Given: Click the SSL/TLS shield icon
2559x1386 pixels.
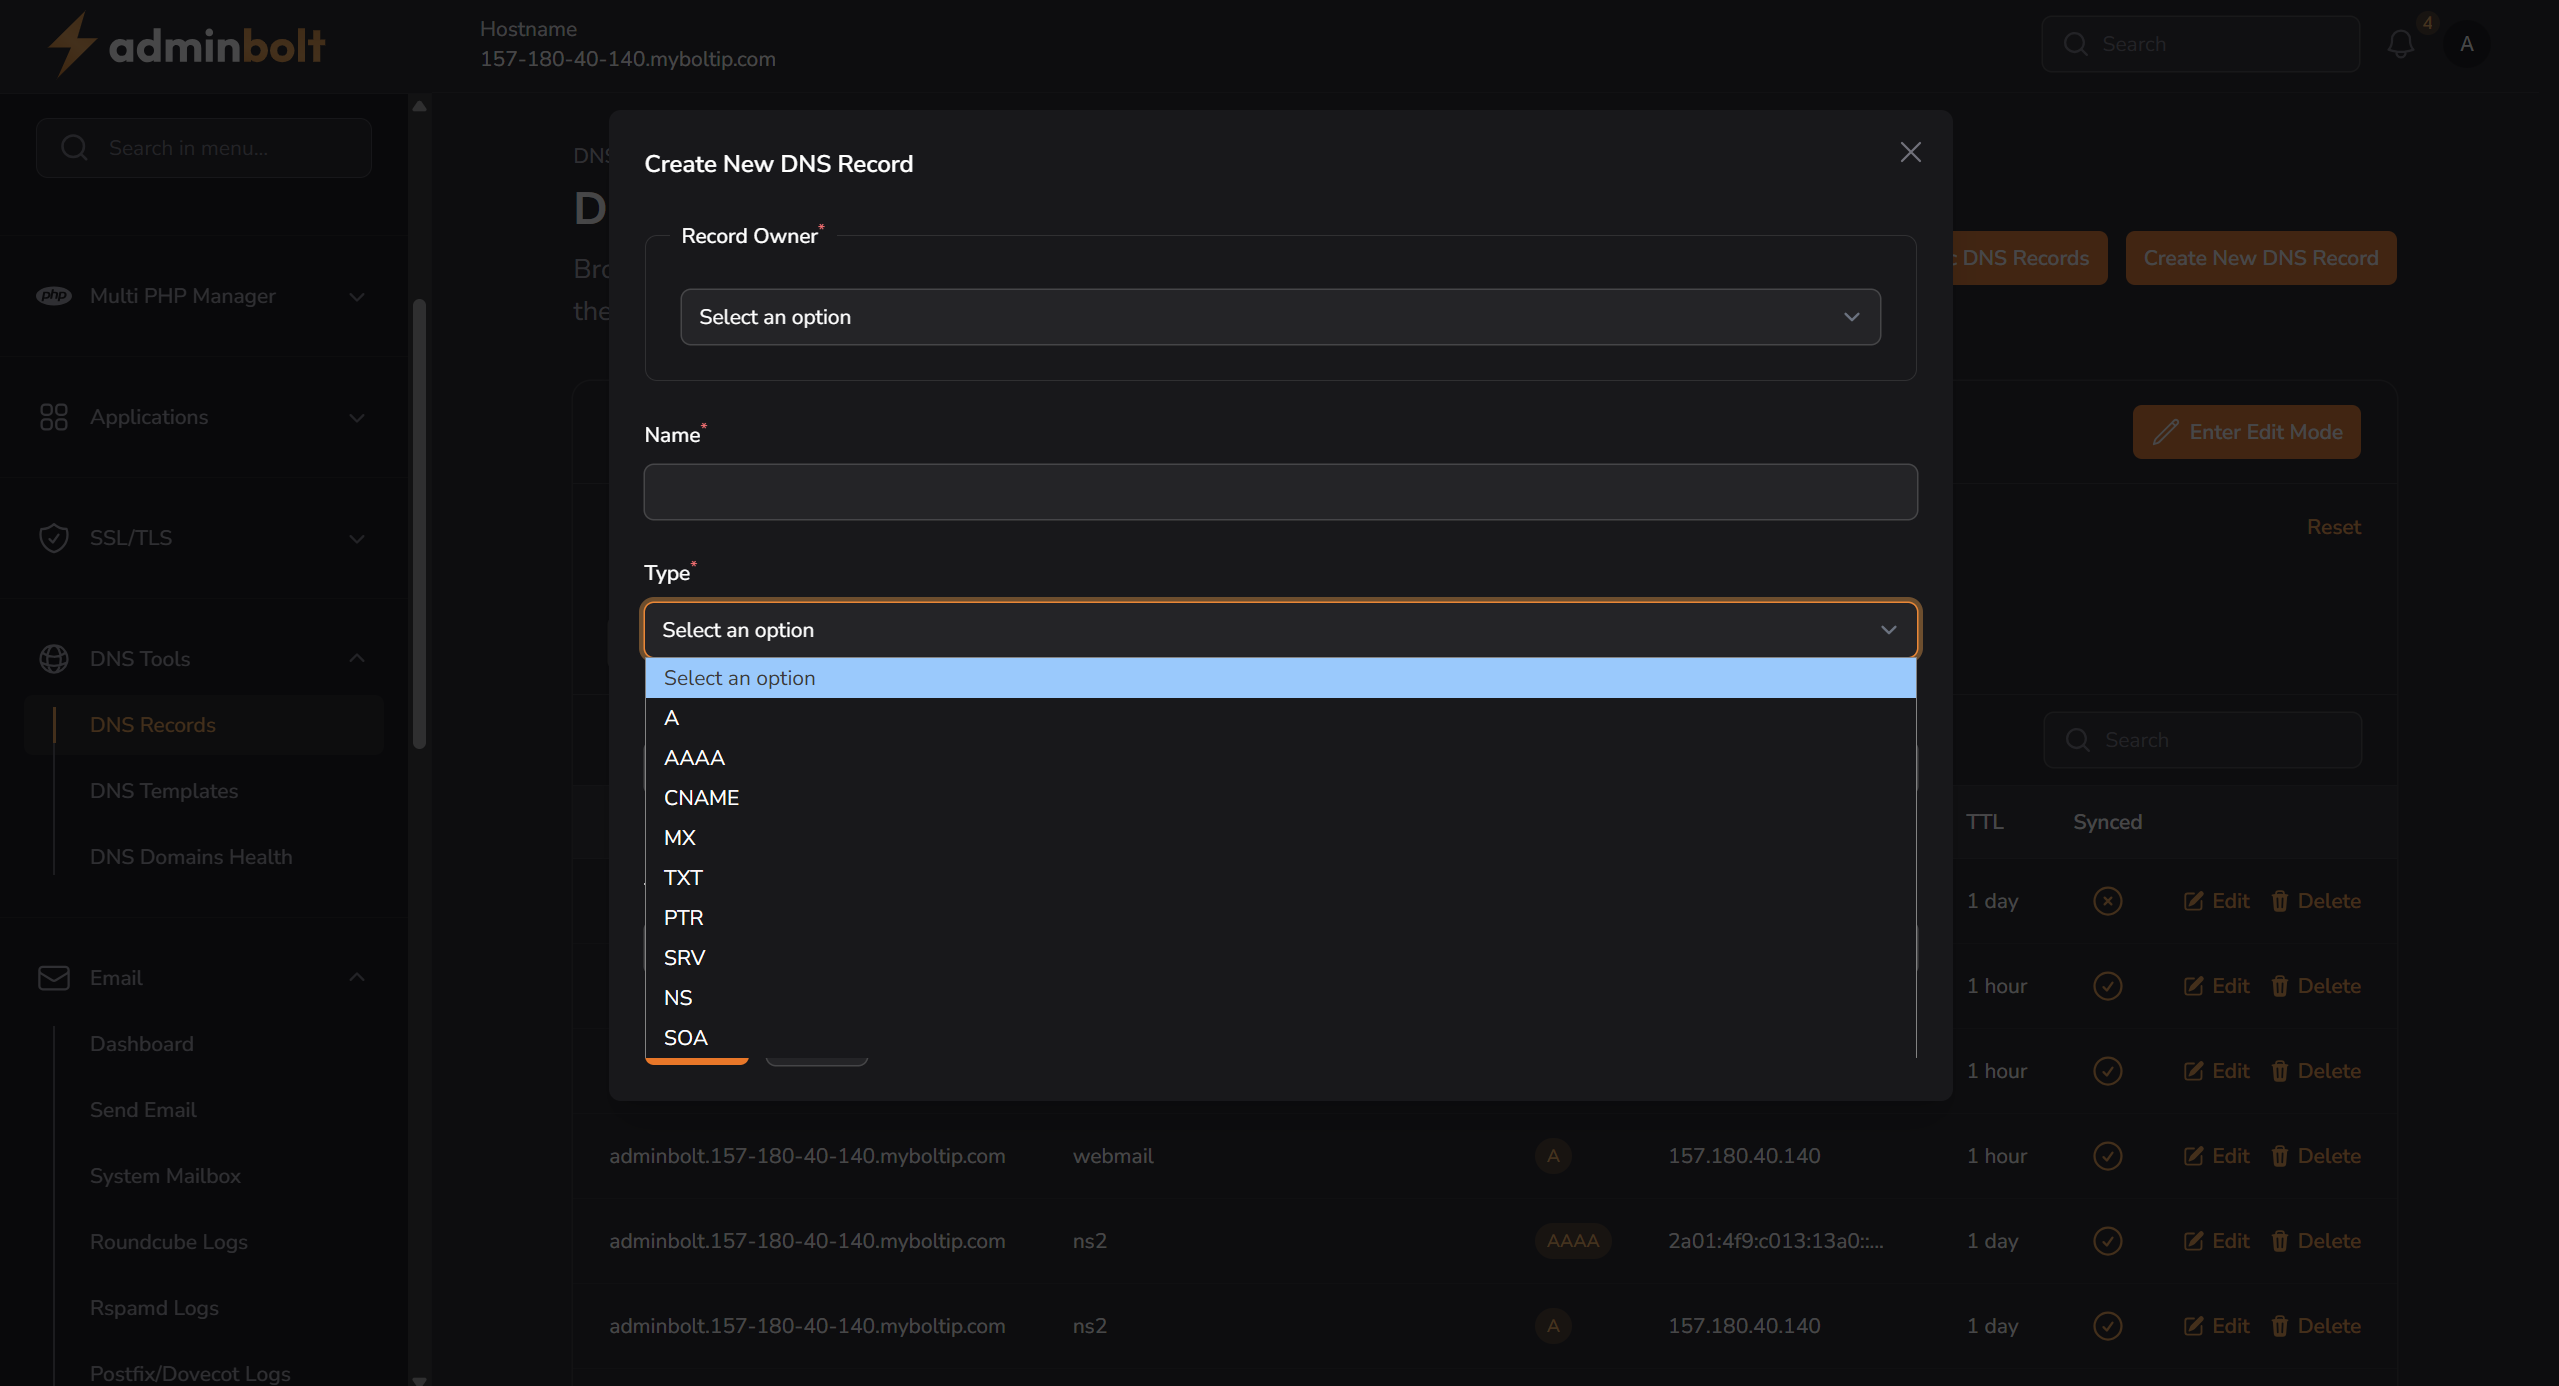Looking at the screenshot, I should pos(55,538).
